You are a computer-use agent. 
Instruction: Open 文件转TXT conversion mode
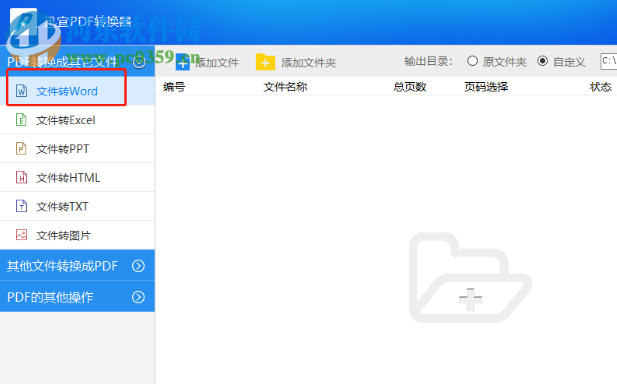pyautogui.click(x=77, y=206)
